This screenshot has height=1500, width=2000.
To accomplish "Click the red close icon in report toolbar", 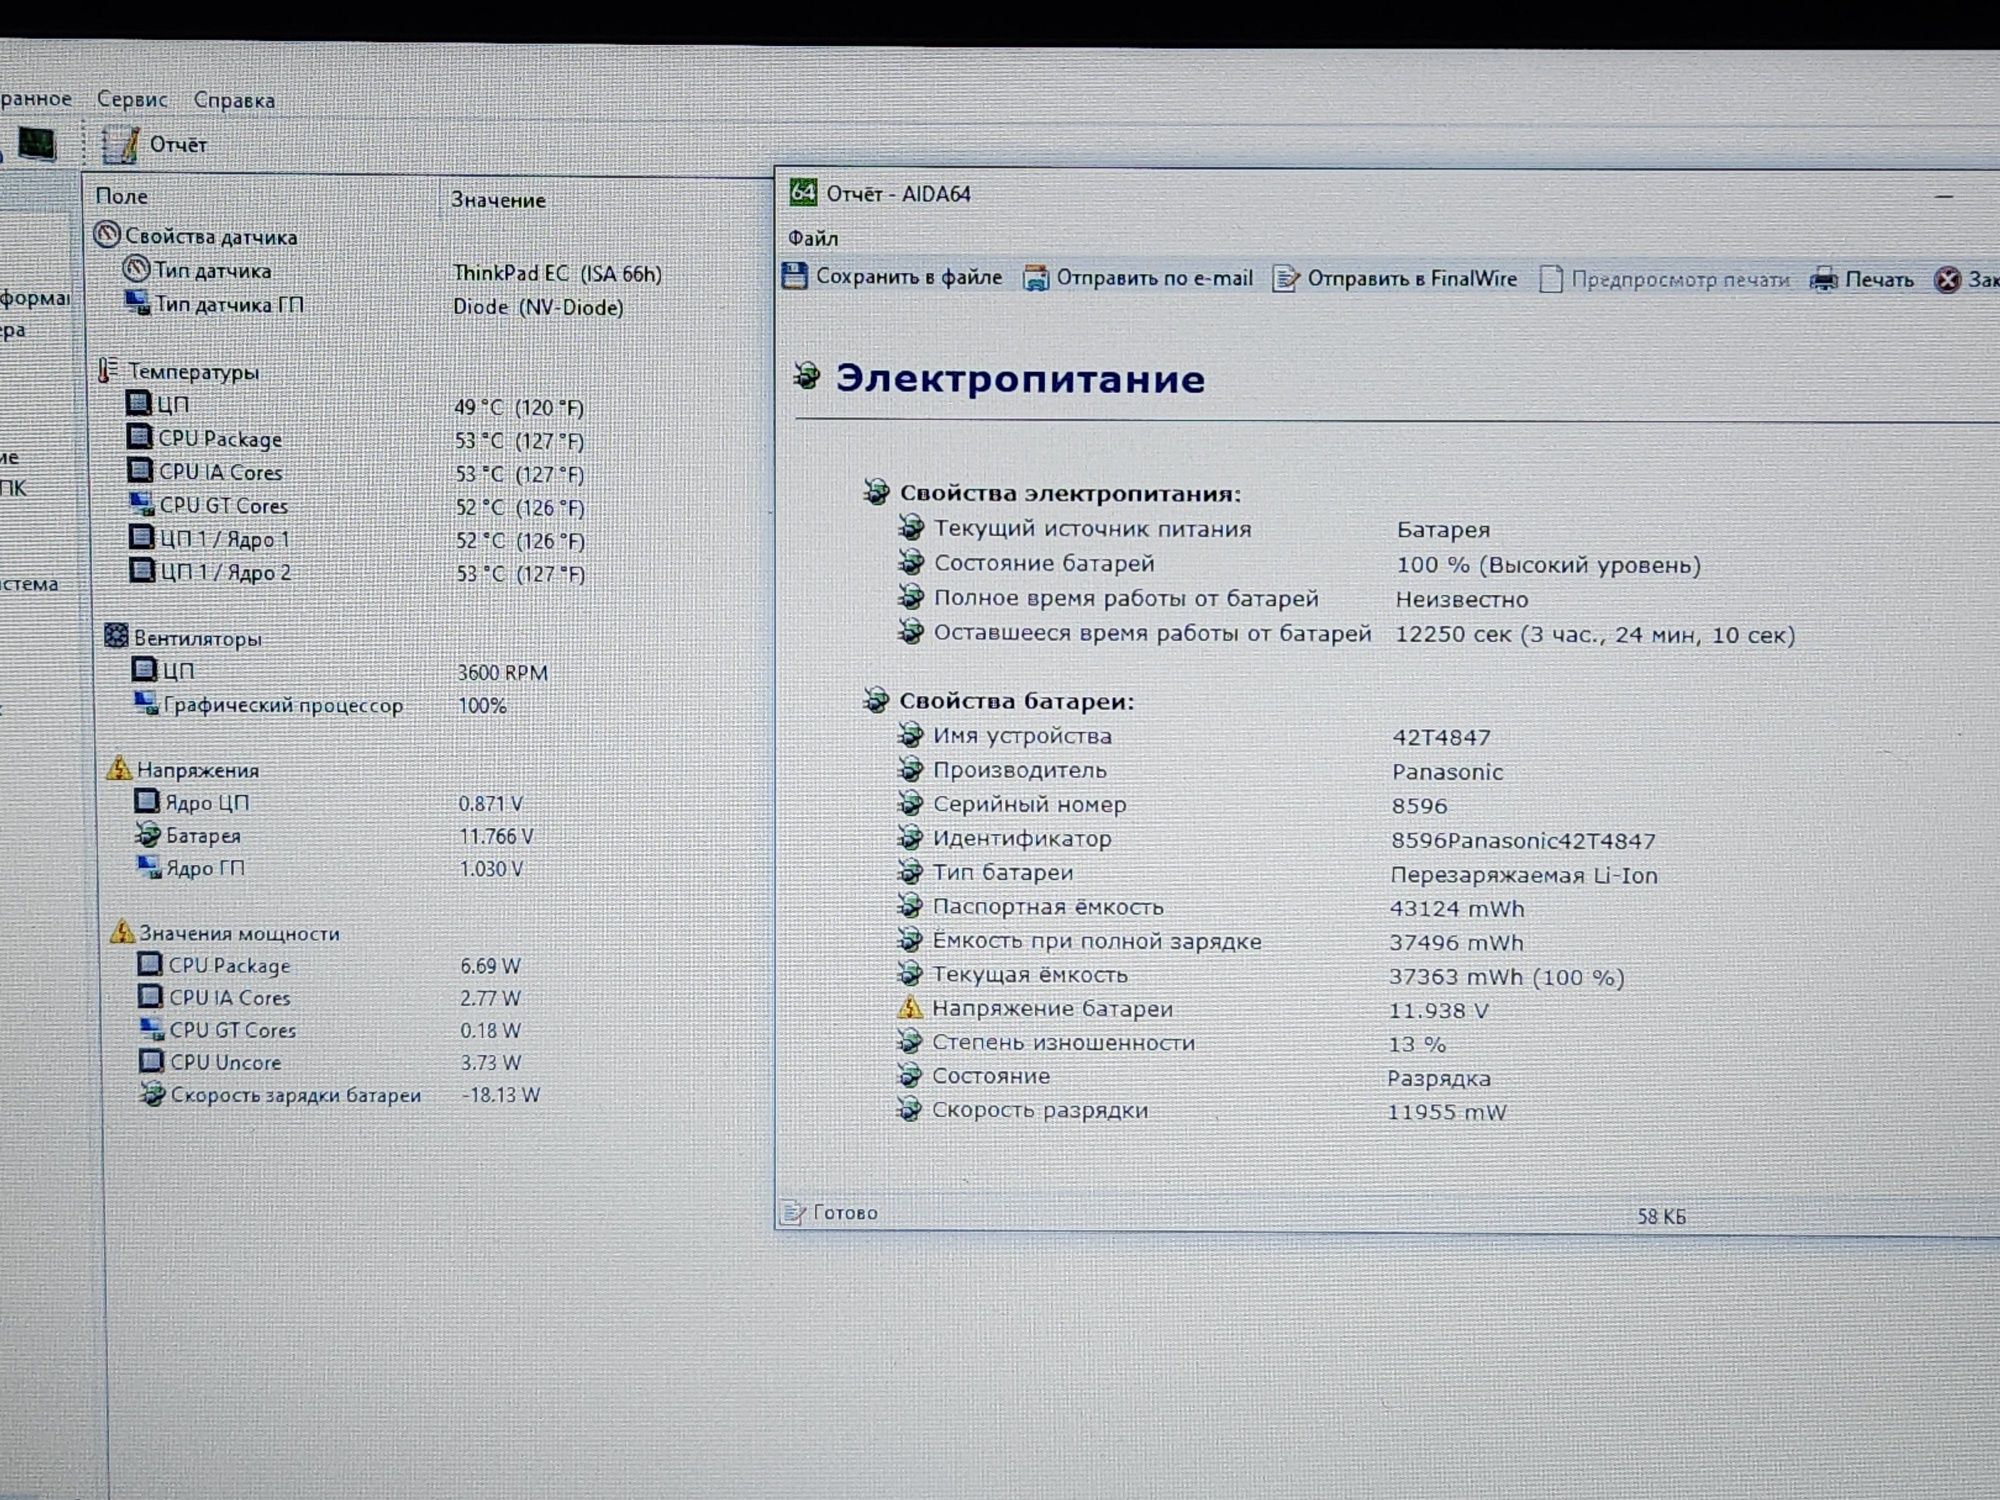I will click(x=1947, y=280).
